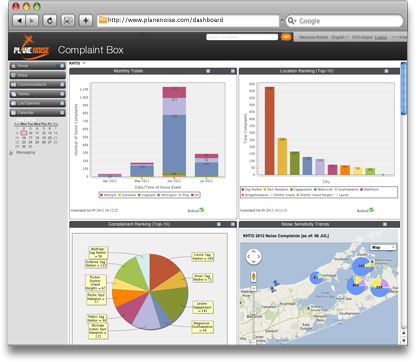Open the Home sidebar menu
The height and width of the screenshot is (362, 416).
[37, 66]
